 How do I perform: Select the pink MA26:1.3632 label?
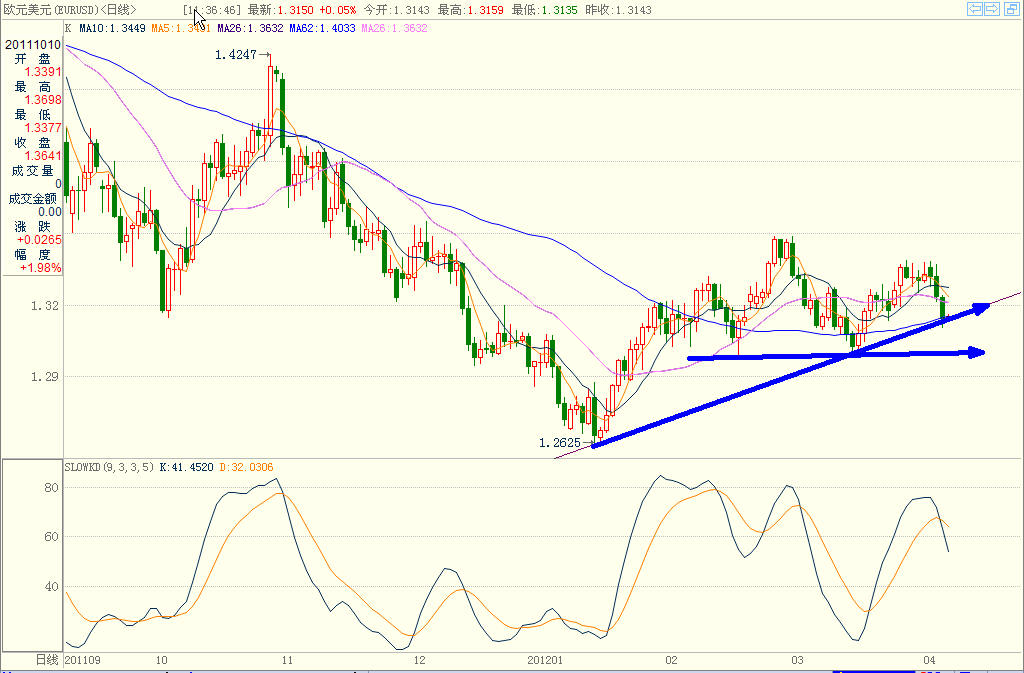click(x=394, y=28)
